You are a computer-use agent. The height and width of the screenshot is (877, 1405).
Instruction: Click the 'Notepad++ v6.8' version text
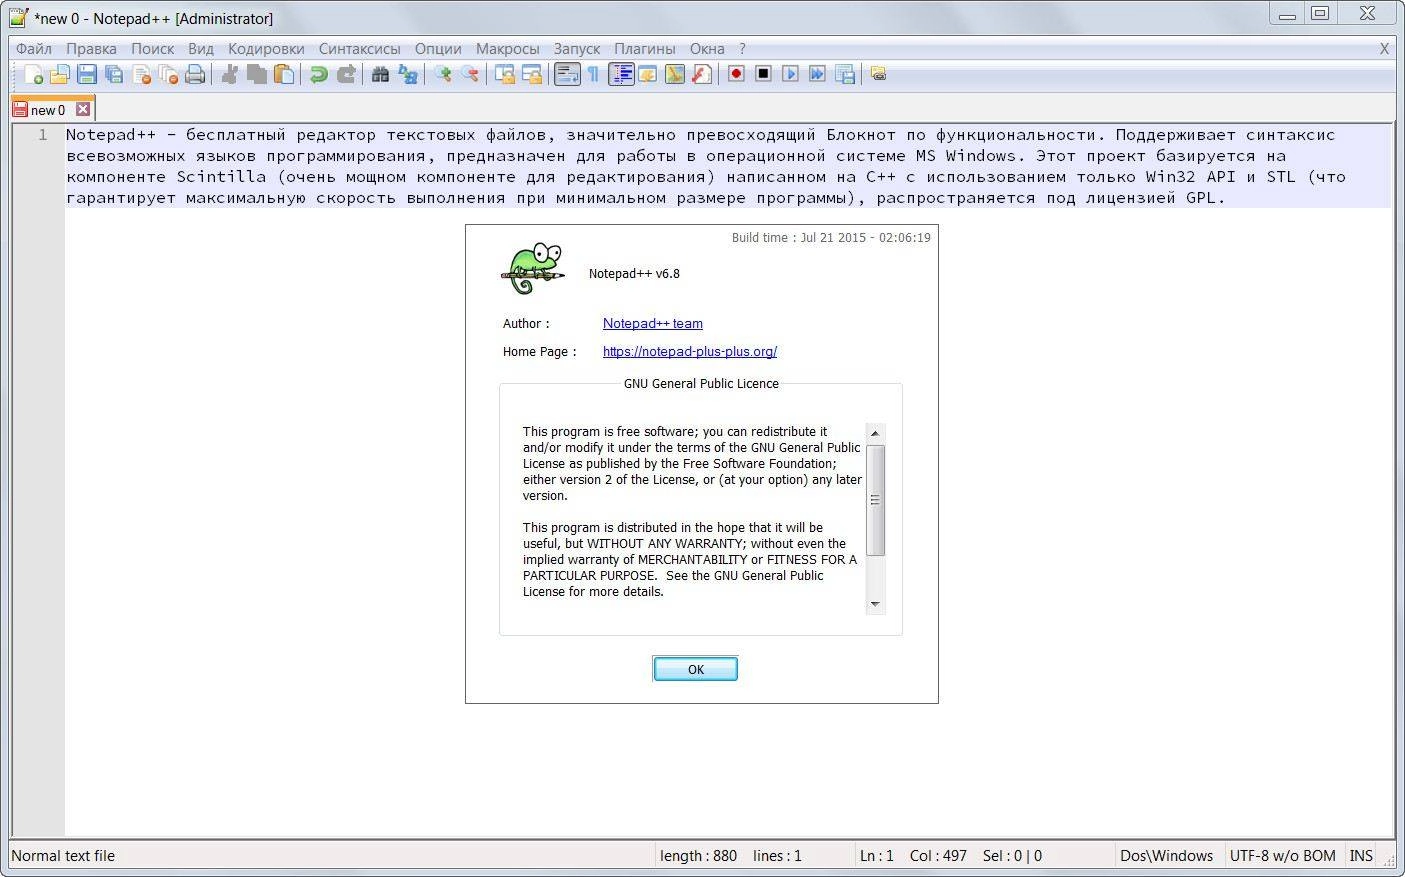coord(634,273)
